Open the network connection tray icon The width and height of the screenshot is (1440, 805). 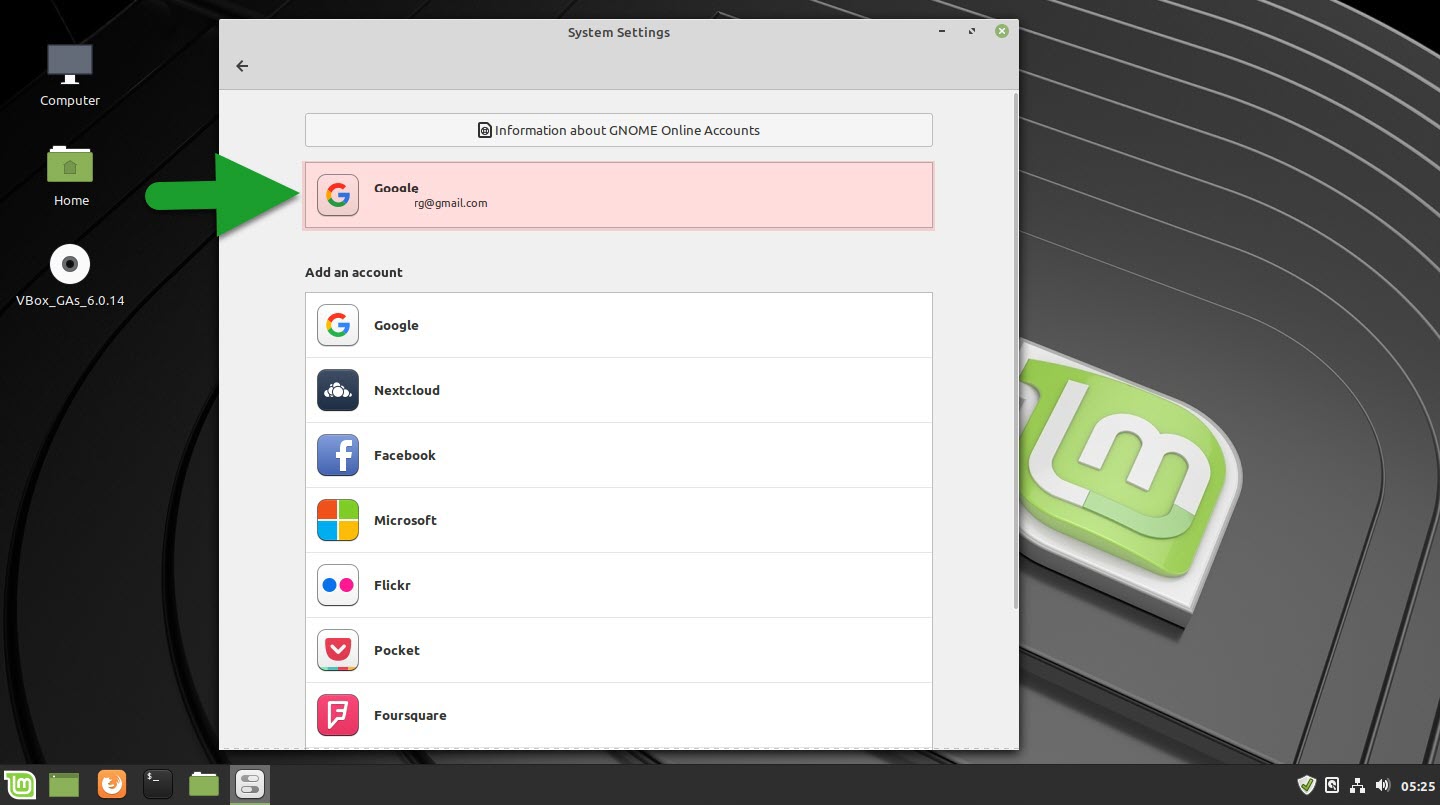[x=1357, y=785]
